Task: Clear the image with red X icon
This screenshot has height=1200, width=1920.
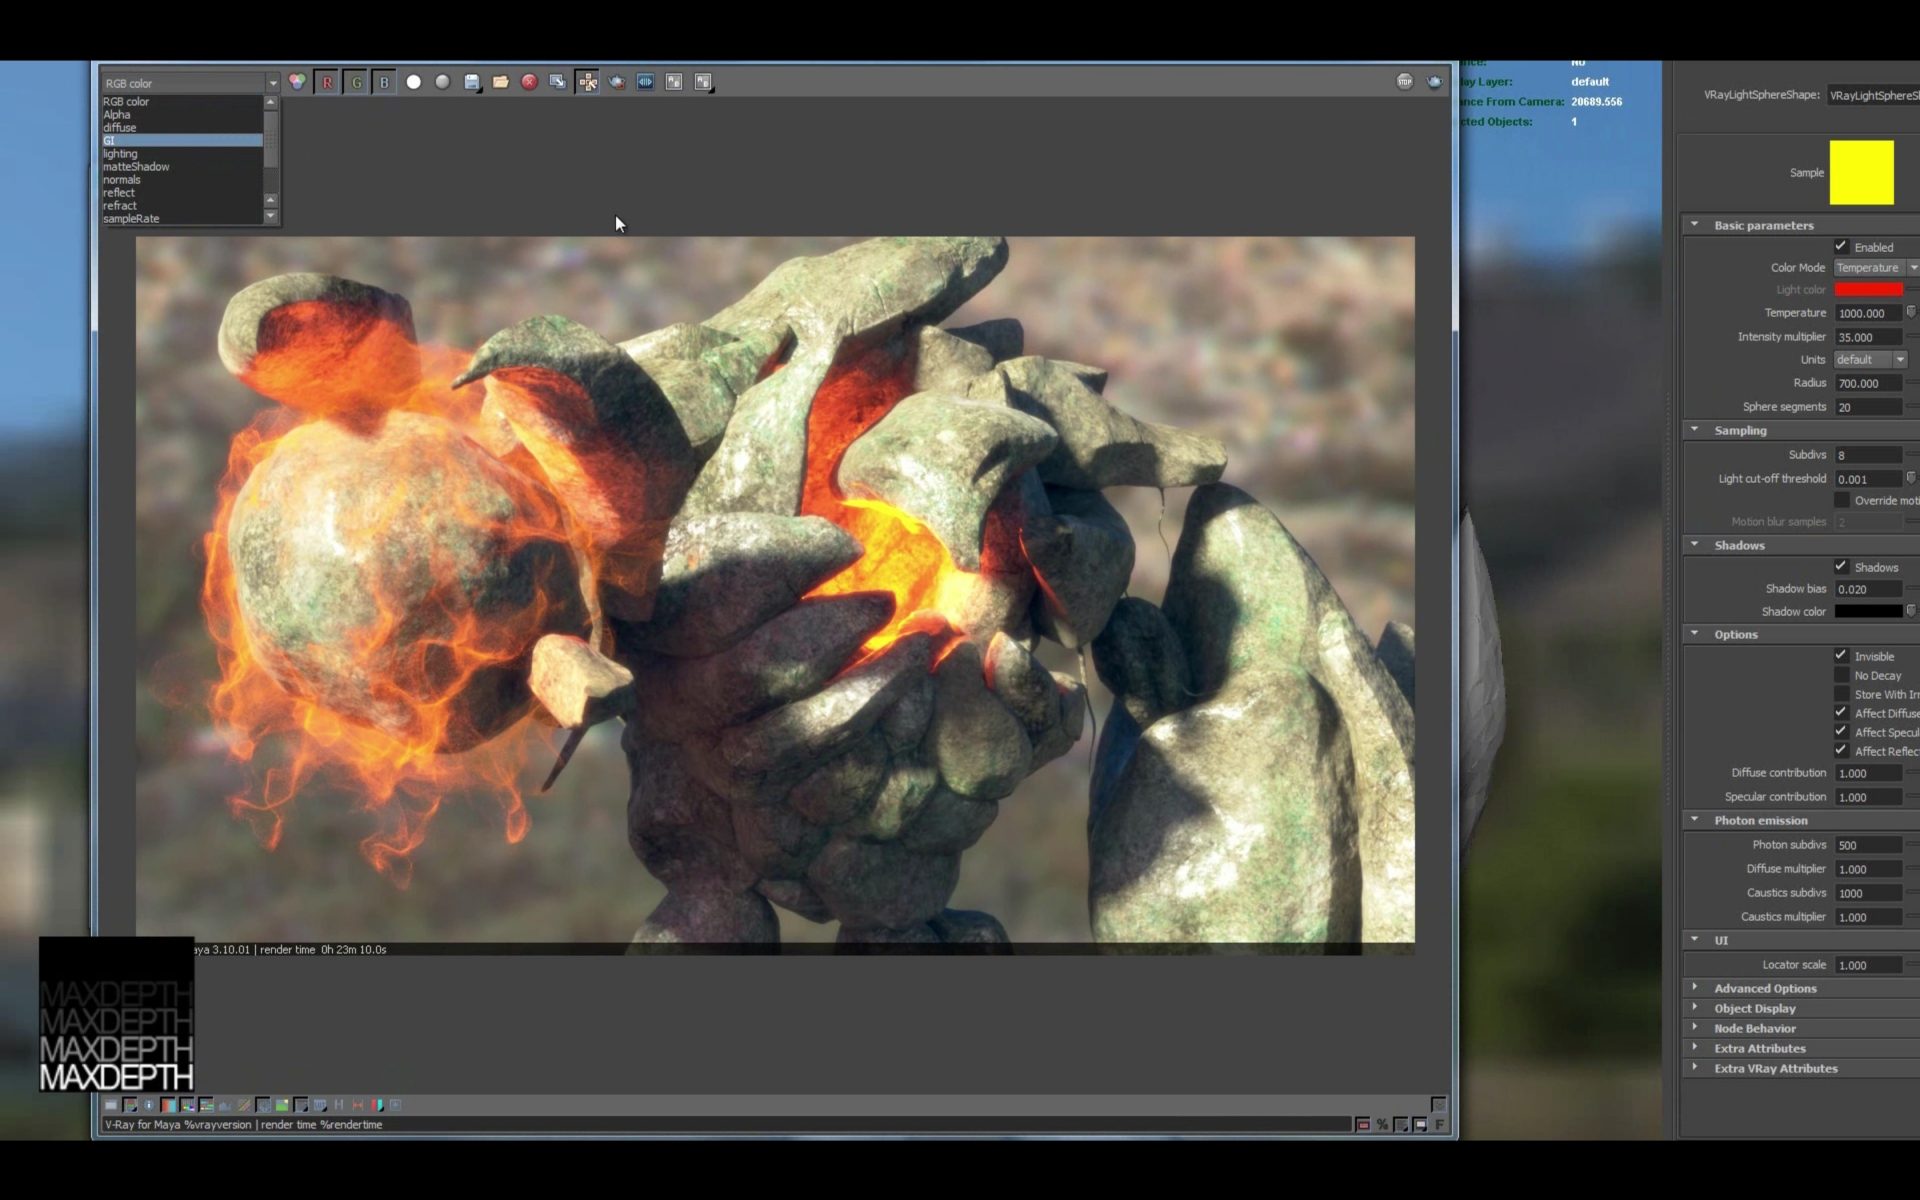Action: point(529,82)
